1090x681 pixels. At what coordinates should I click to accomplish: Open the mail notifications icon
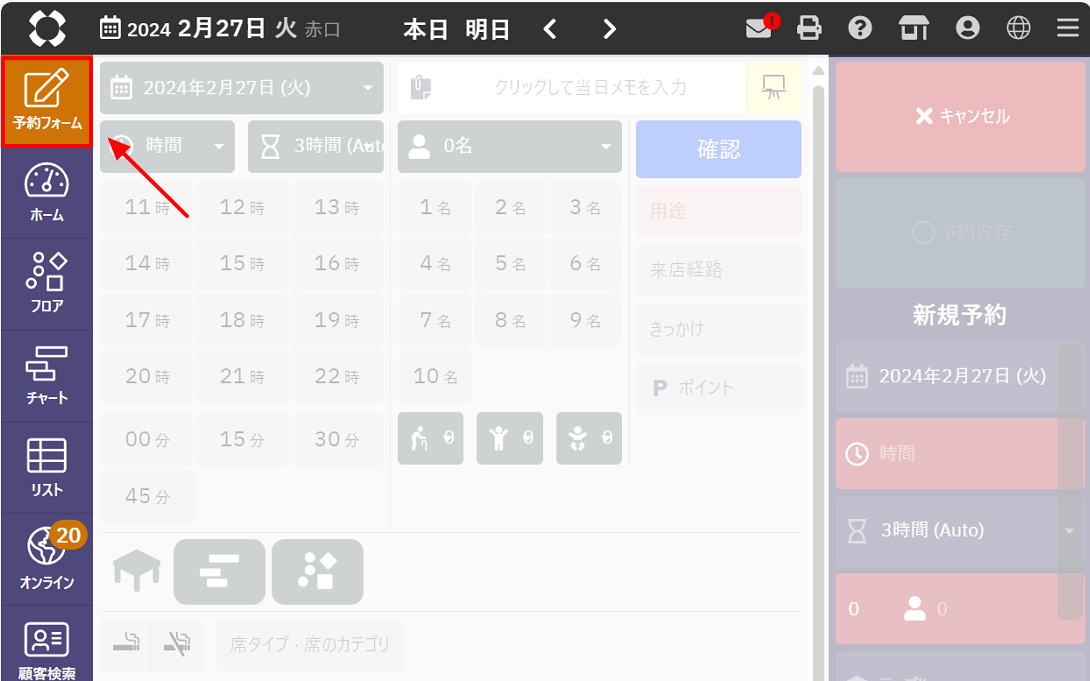[760, 28]
